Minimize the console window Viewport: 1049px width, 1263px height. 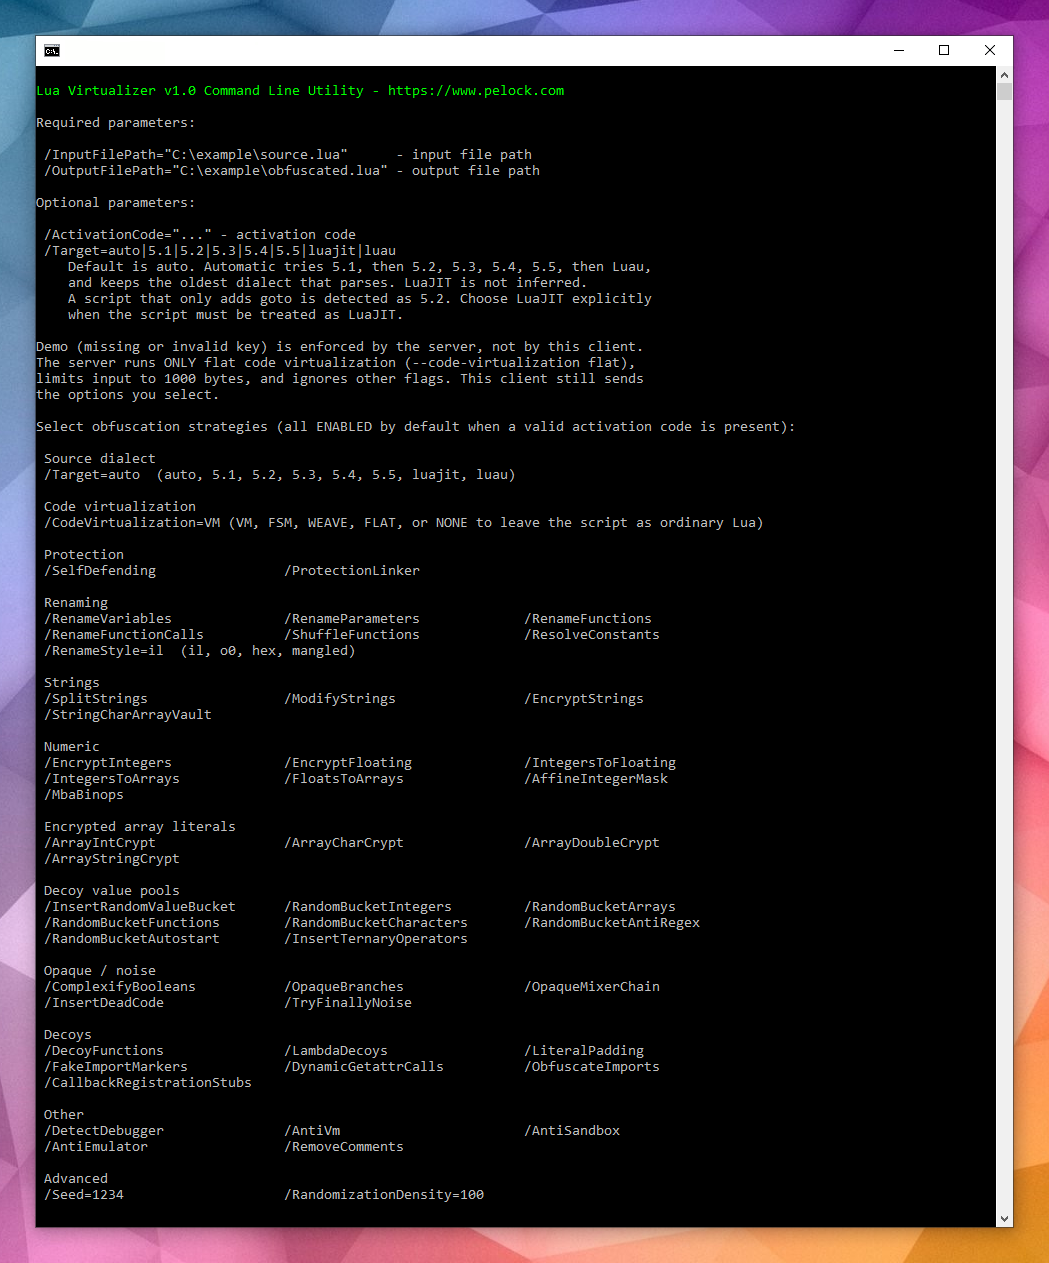[899, 50]
